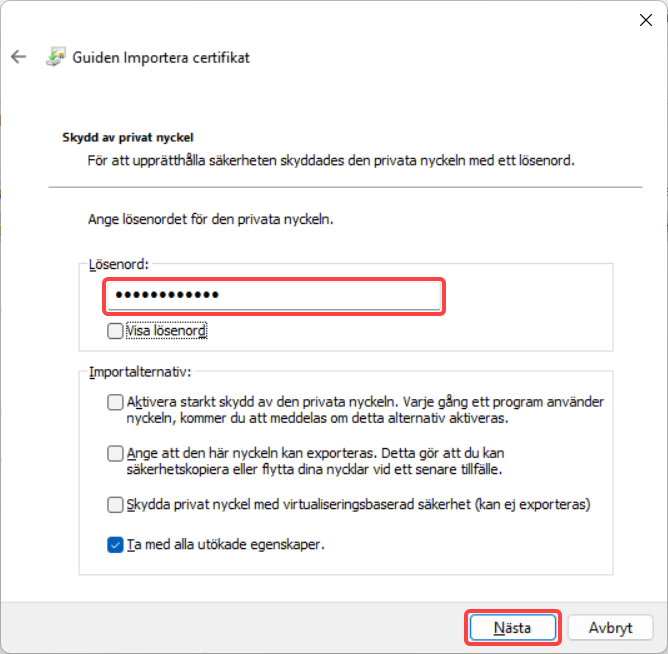668x654 pixels.
Task: Tick the Visa lösenord checkbox
Action: point(115,331)
